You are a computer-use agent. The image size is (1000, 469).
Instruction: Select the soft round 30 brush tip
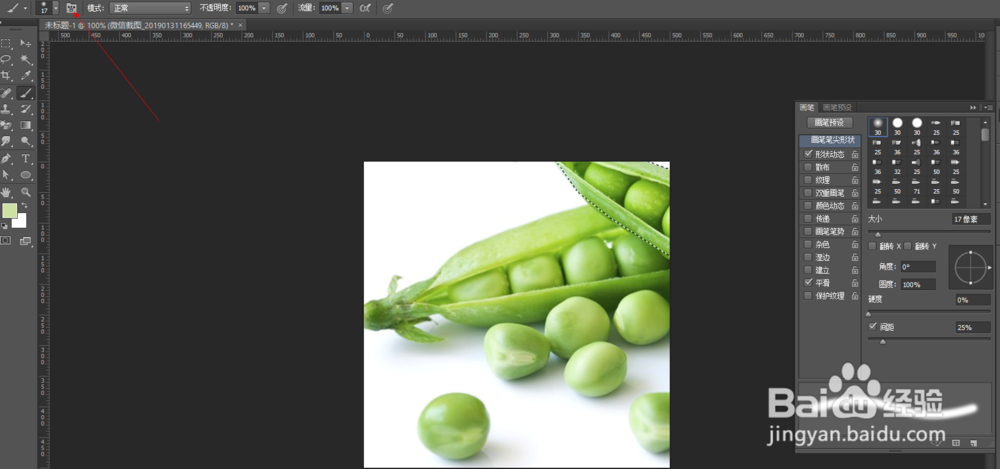click(878, 126)
